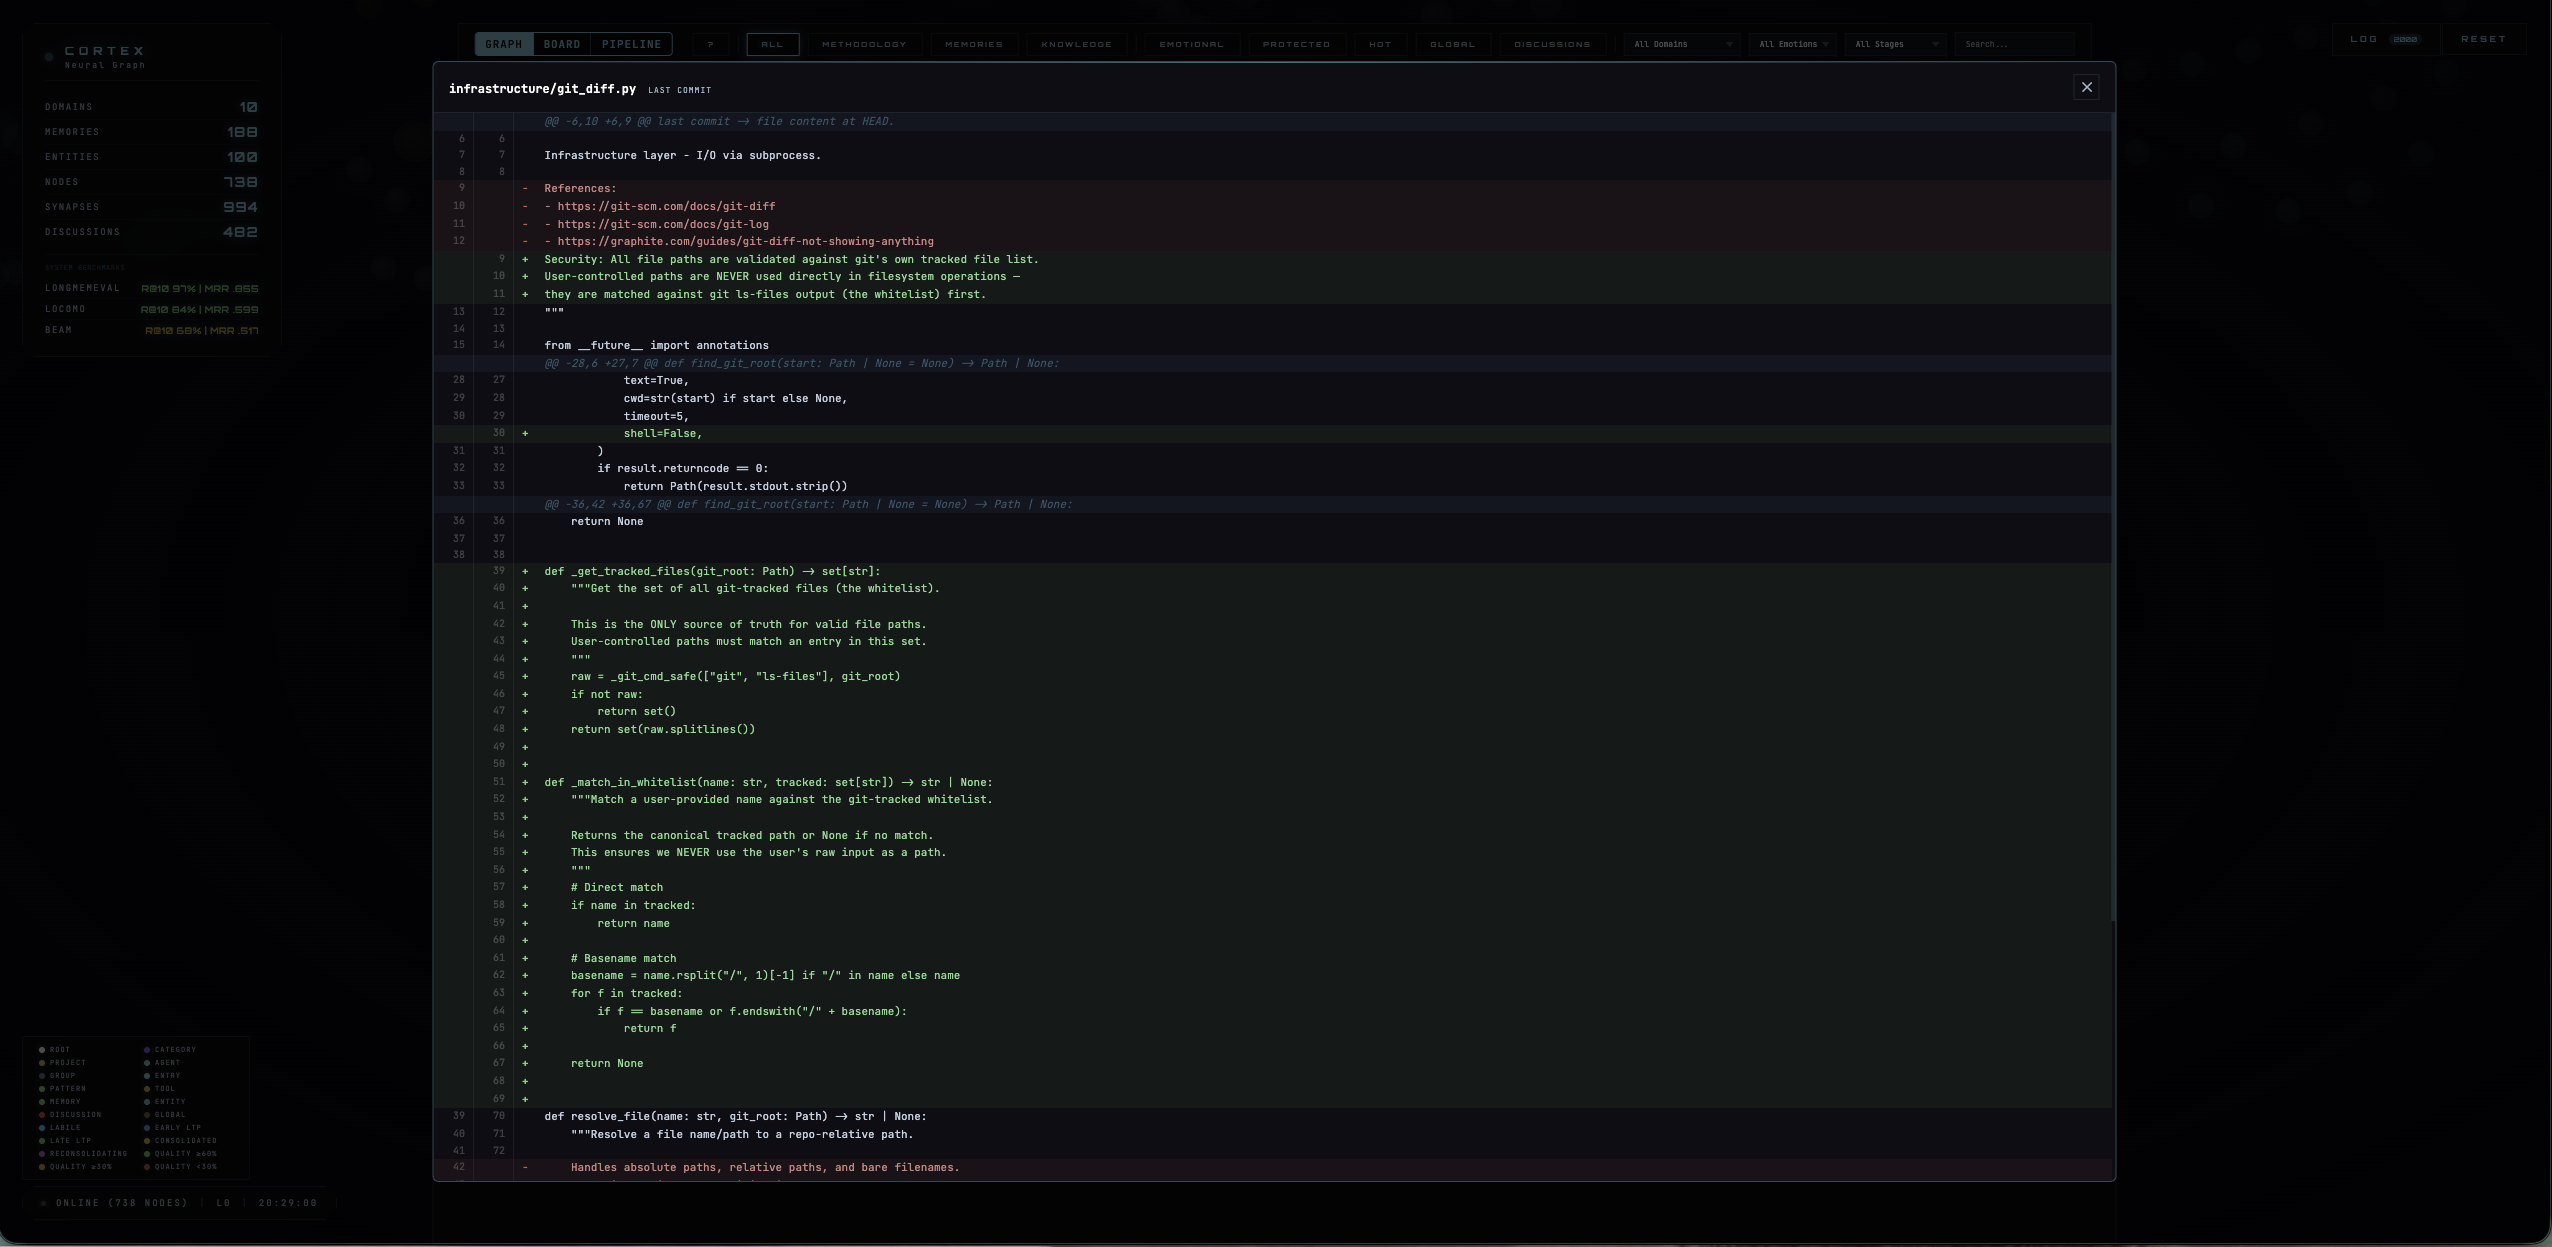Screen dimensions: 2552x1247
Task: Switch to the PIPELINE view tab
Action: tap(632, 44)
